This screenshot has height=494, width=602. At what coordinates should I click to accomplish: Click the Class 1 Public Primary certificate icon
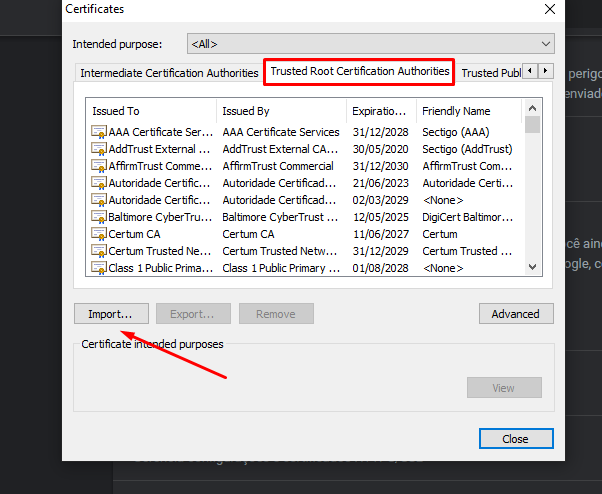99,268
